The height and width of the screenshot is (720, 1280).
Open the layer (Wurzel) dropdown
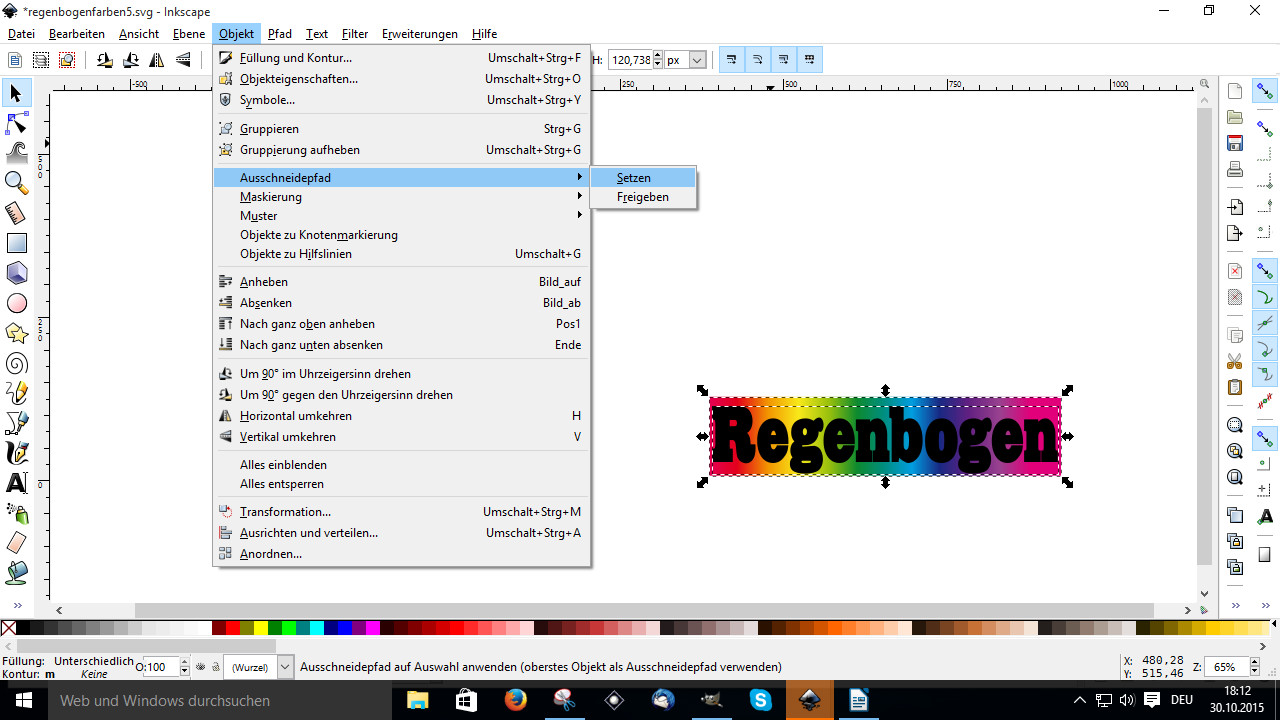(285, 667)
